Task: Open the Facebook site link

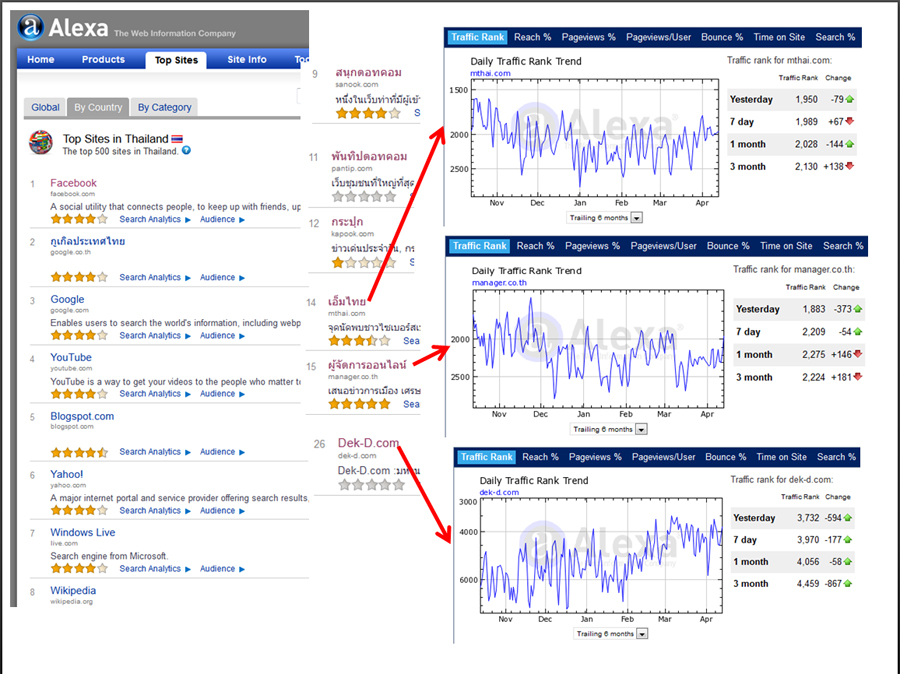Action: [x=73, y=183]
